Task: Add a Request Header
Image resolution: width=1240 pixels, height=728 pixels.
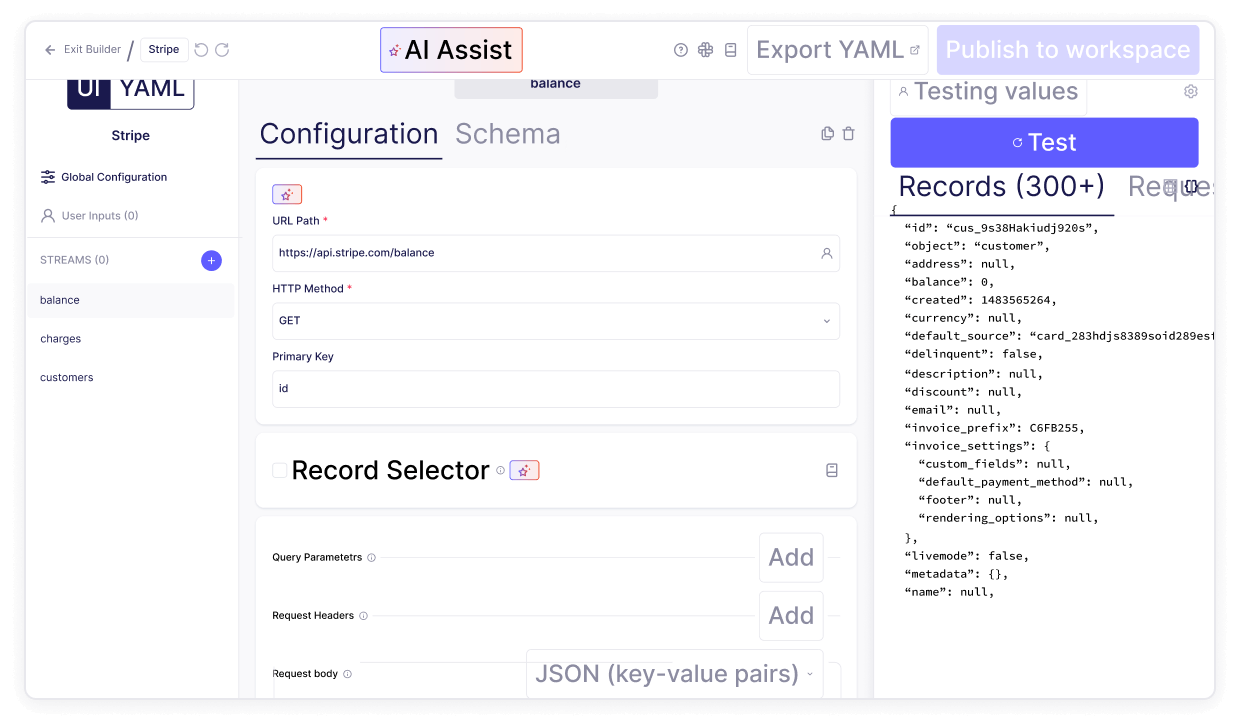Action: click(791, 616)
